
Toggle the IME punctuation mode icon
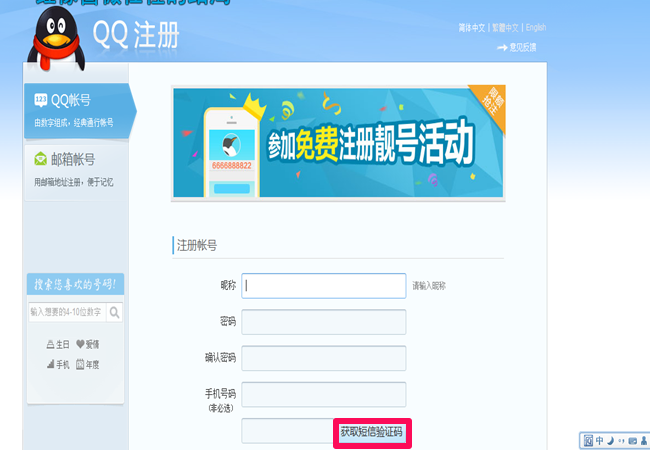(x=621, y=441)
